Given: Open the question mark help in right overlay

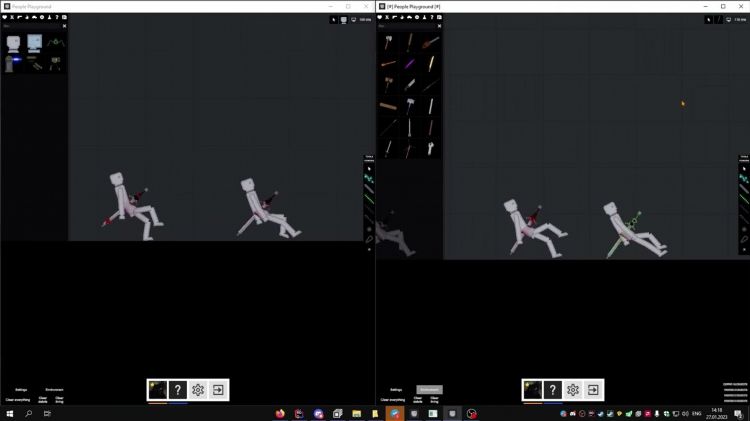Looking at the screenshot, I should click(x=553, y=390).
